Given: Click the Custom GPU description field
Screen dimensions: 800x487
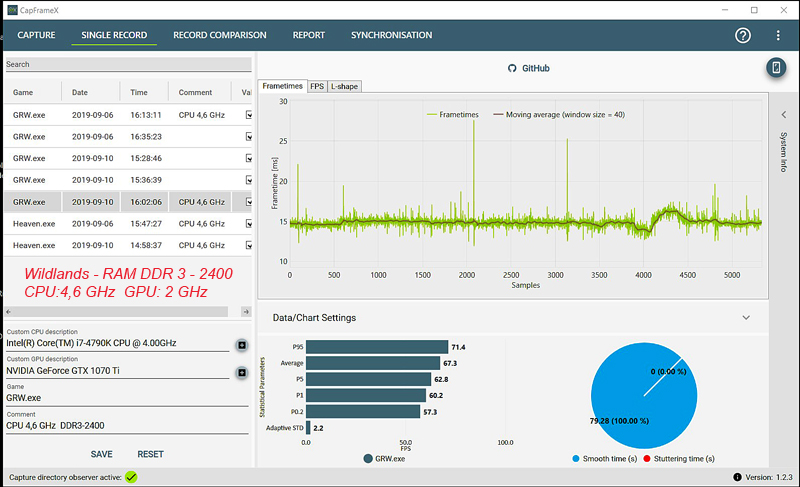Looking at the screenshot, I should (117, 371).
